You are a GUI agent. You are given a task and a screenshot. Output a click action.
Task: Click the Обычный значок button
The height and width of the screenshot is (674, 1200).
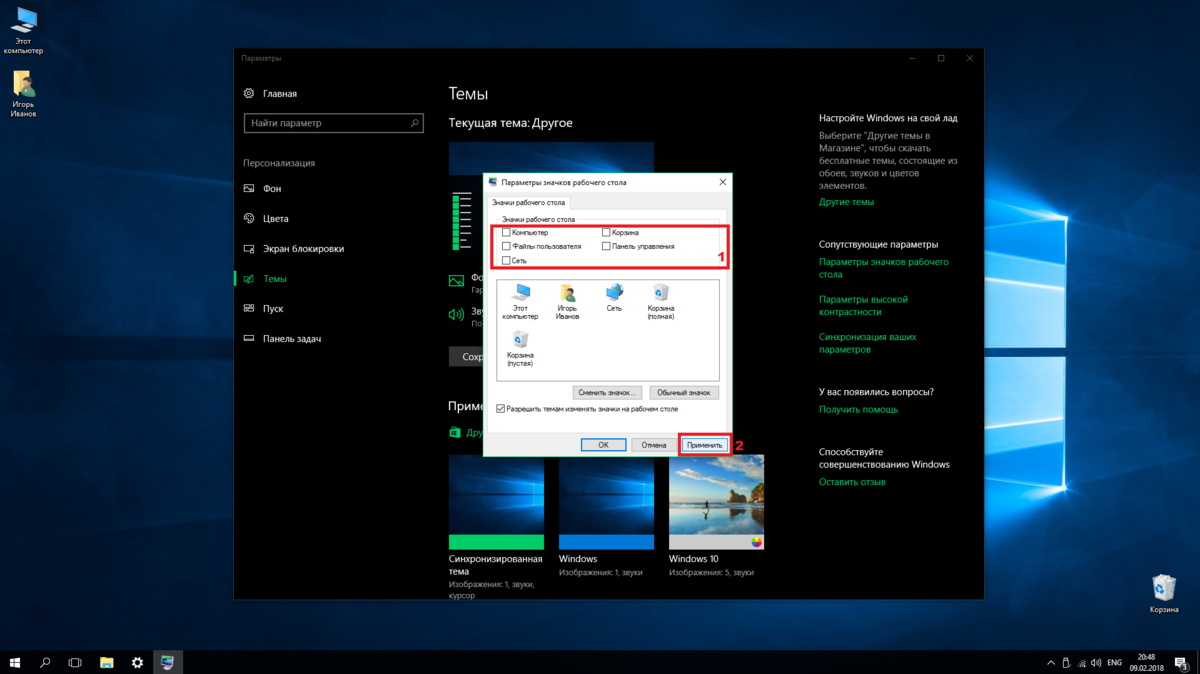click(684, 393)
